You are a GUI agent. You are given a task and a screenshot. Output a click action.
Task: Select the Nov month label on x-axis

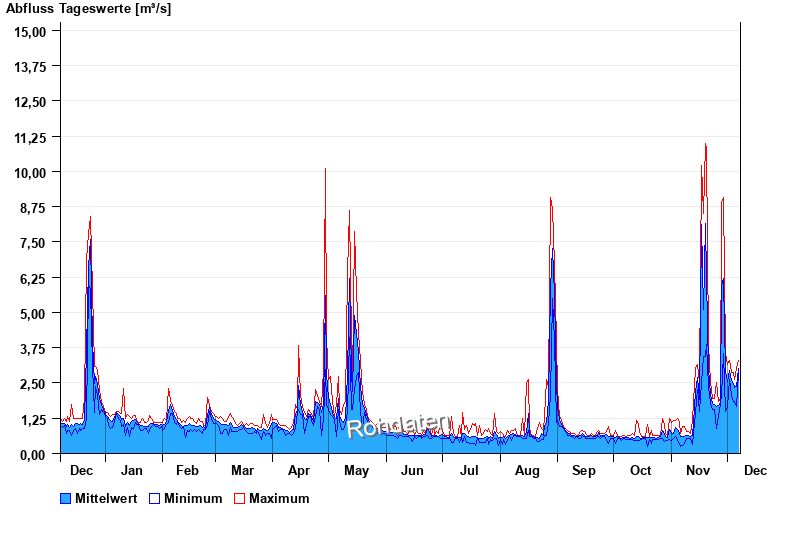pos(697,470)
